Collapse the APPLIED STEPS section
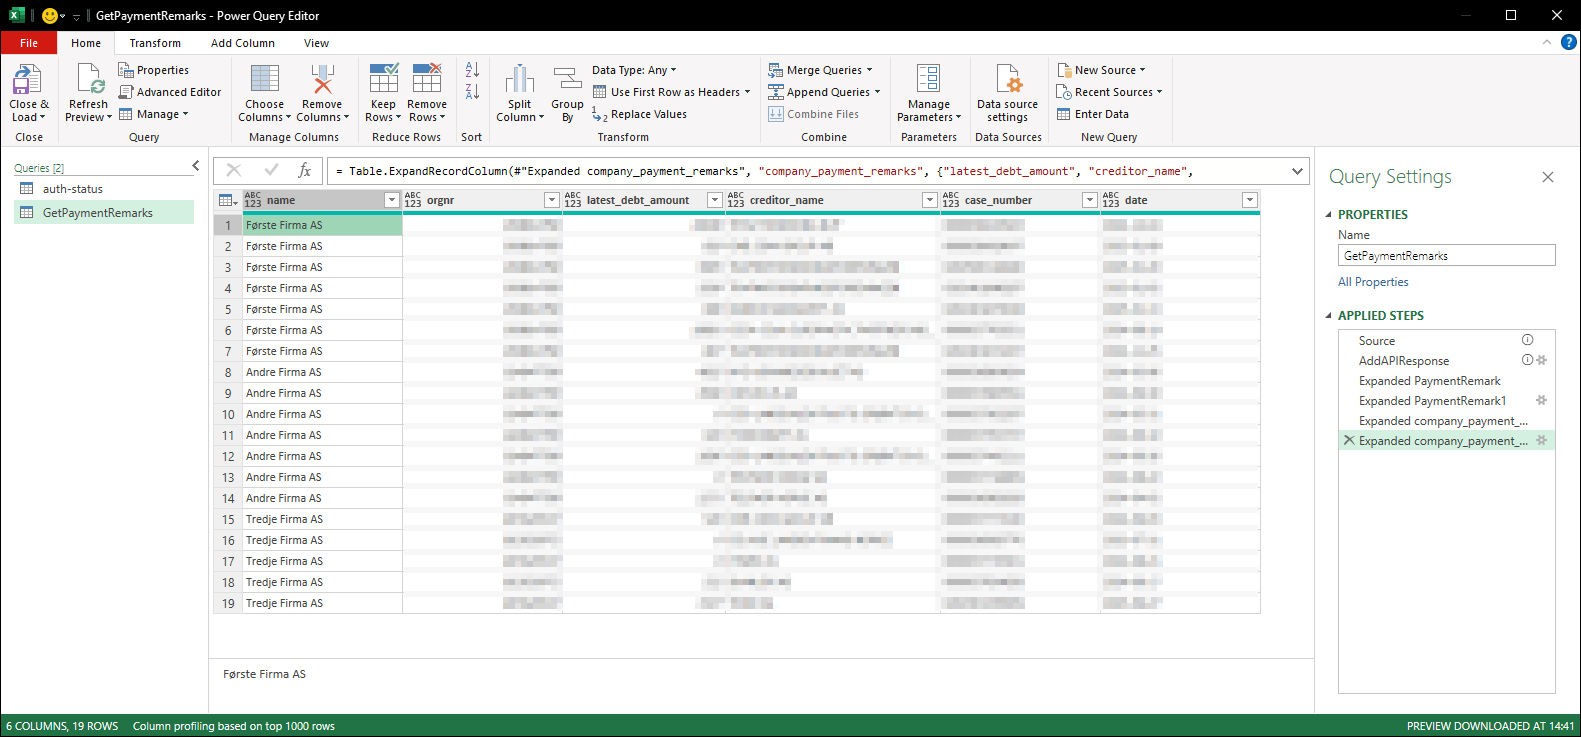1581x737 pixels. [1329, 315]
